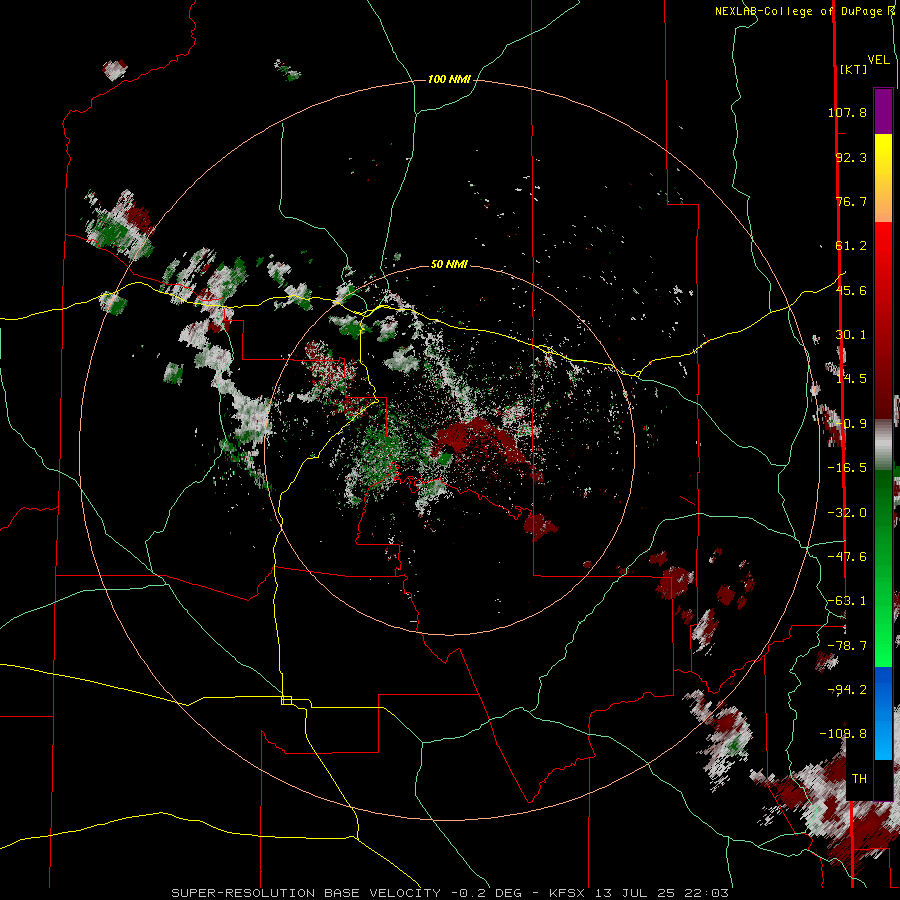Click the small yellow square highway junction marker
Viewport: 900px width, 900px height.
tap(286, 700)
